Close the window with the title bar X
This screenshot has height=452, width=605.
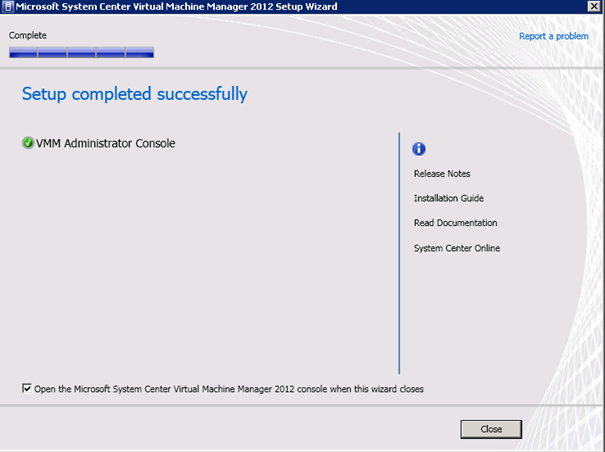594,6
